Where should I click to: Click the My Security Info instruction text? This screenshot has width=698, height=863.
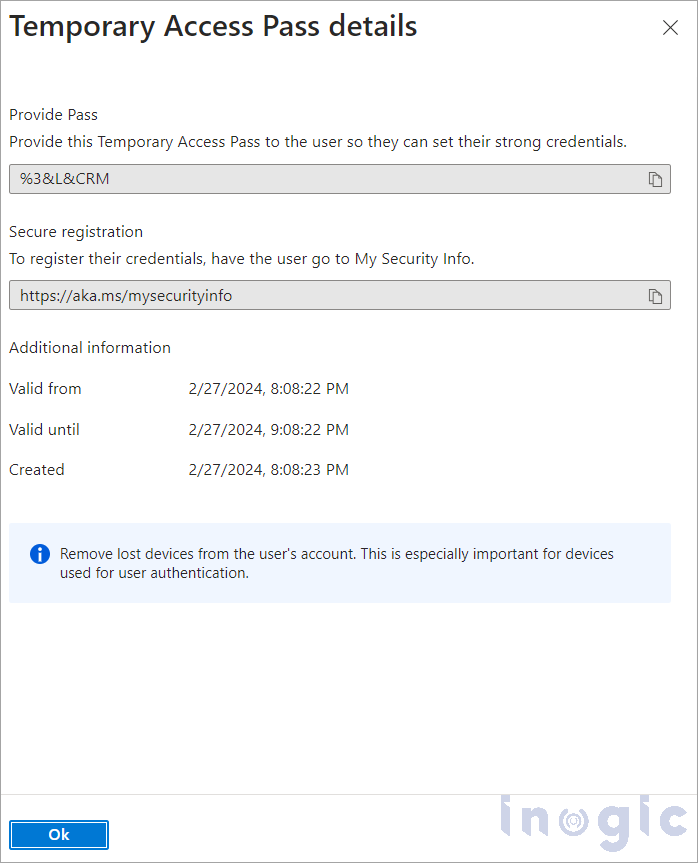[x=241, y=259]
